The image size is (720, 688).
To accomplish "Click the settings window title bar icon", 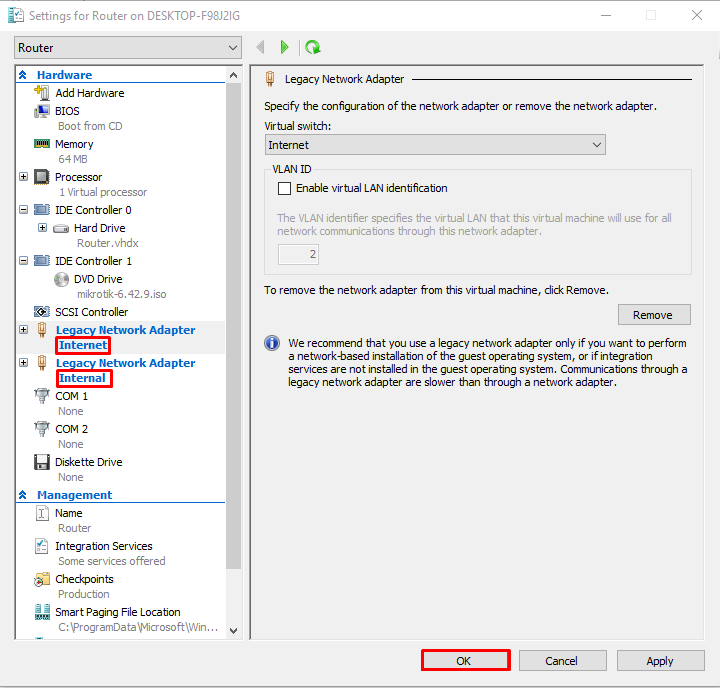I will click(16, 16).
